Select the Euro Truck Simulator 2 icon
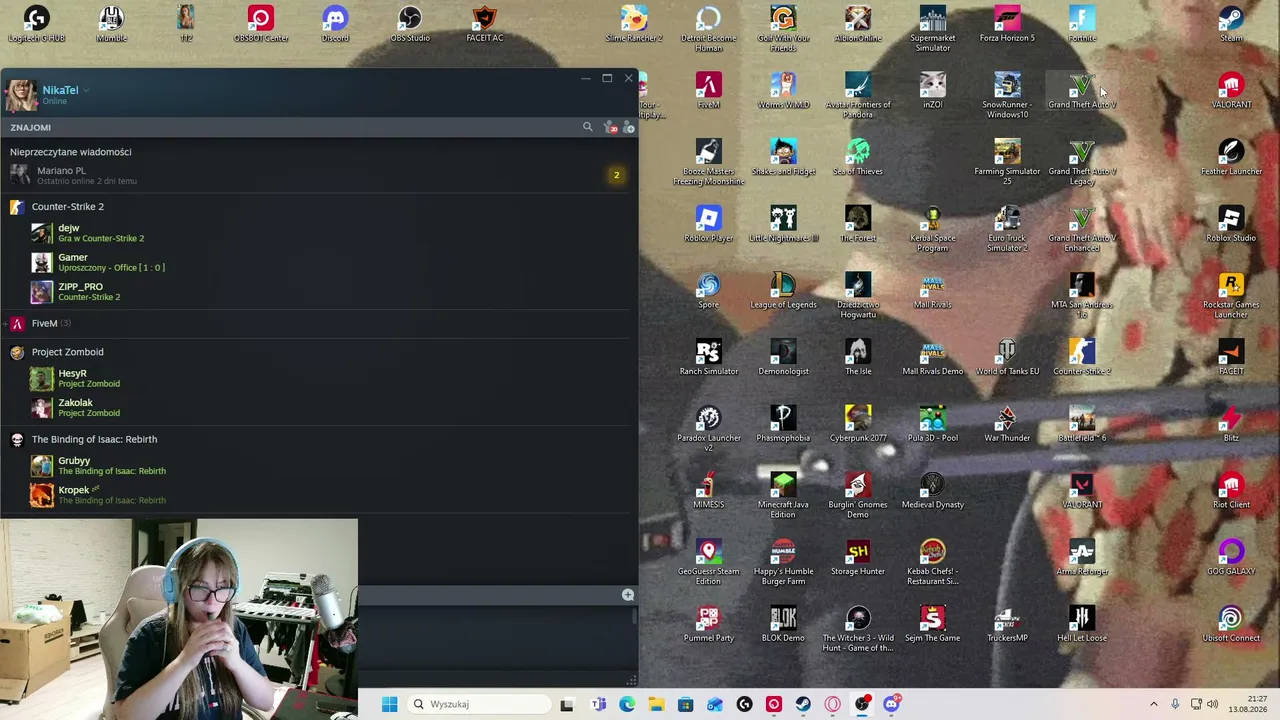The image size is (1280, 720). (x=1007, y=230)
